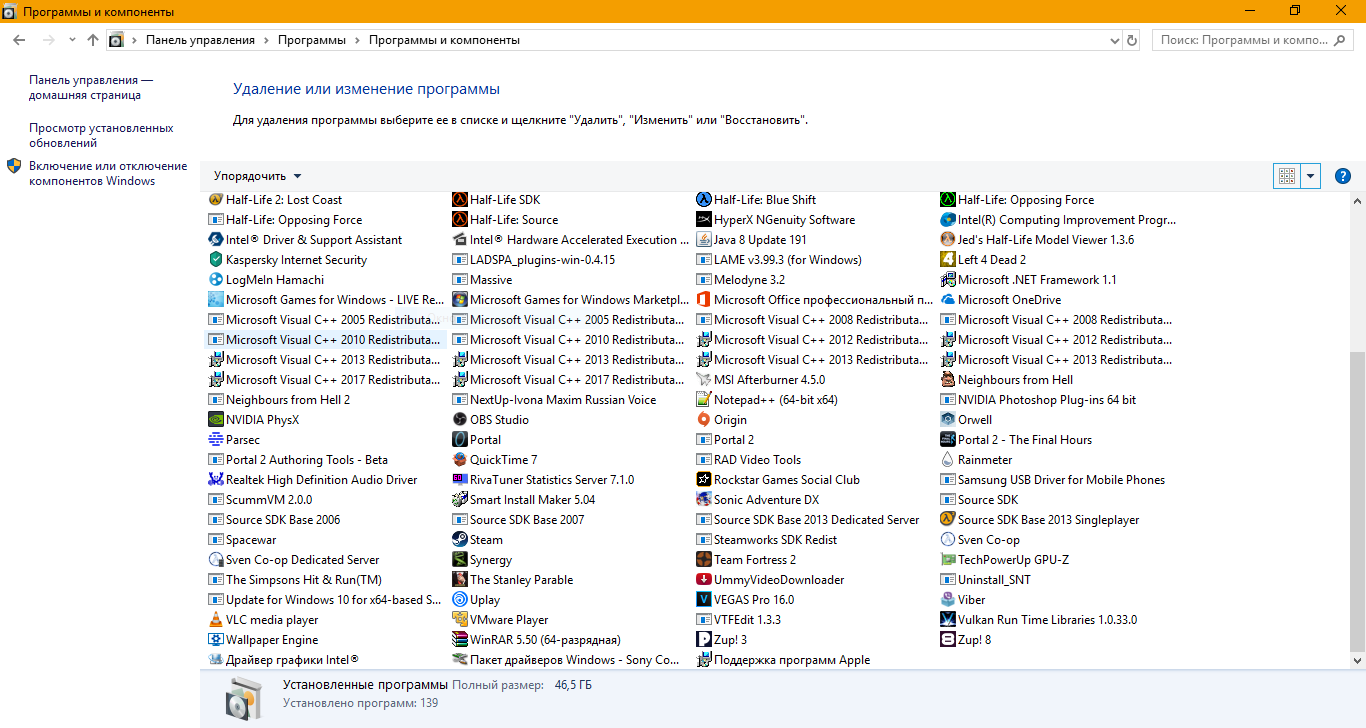
Task: Click the scrollbar down arrow
Action: tap(1357, 661)
